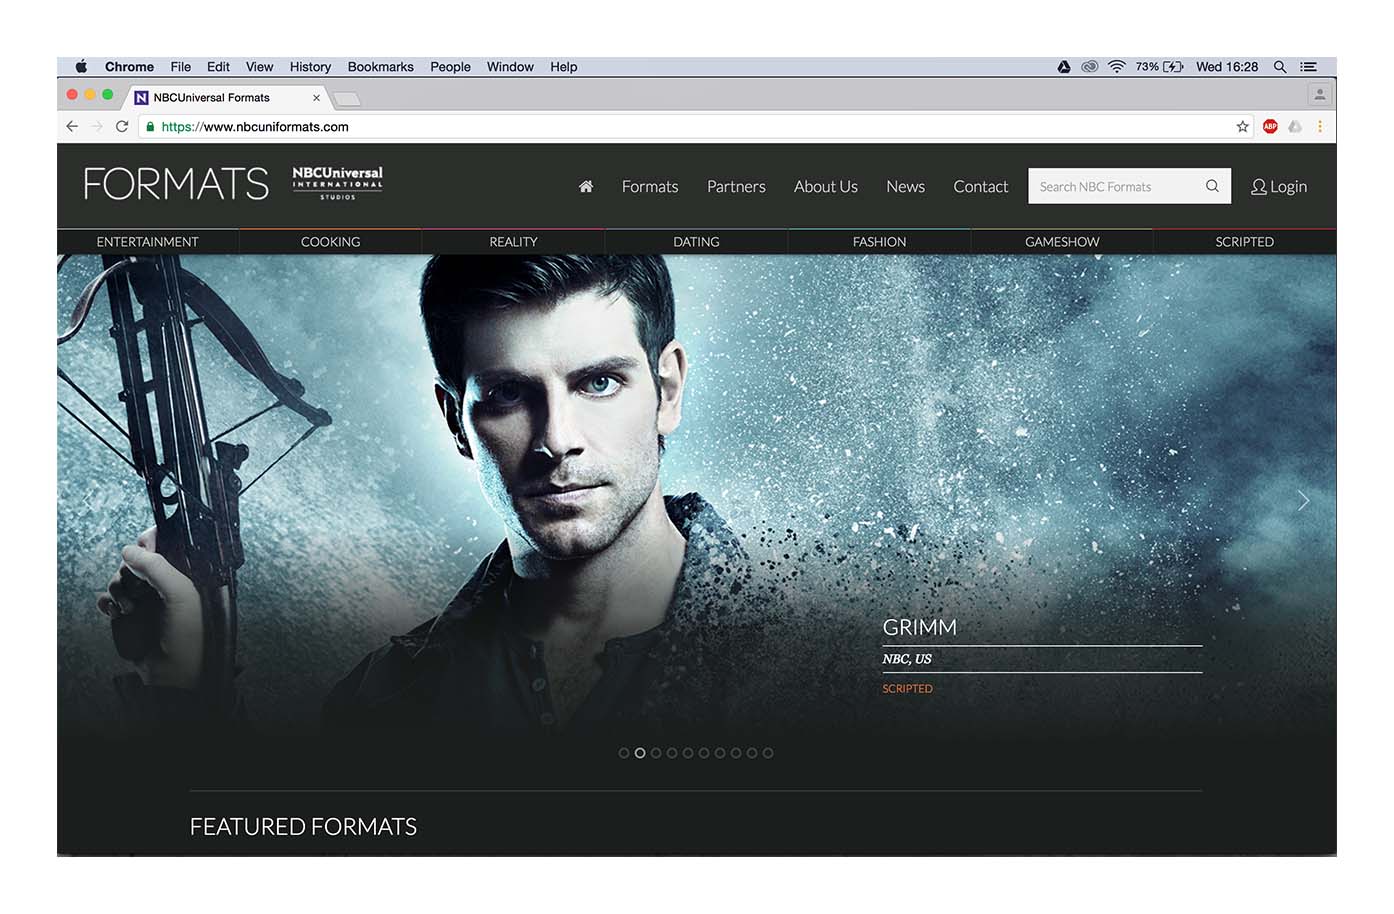Open the Chrome application menu
The width and height of the screenshot is (1394, 914).
tap(129, 67)
